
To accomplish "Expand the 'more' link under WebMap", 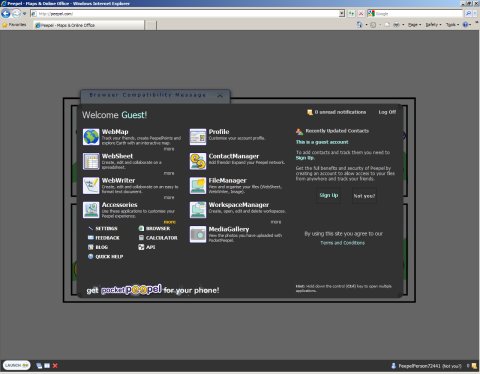I will point(169,149).
